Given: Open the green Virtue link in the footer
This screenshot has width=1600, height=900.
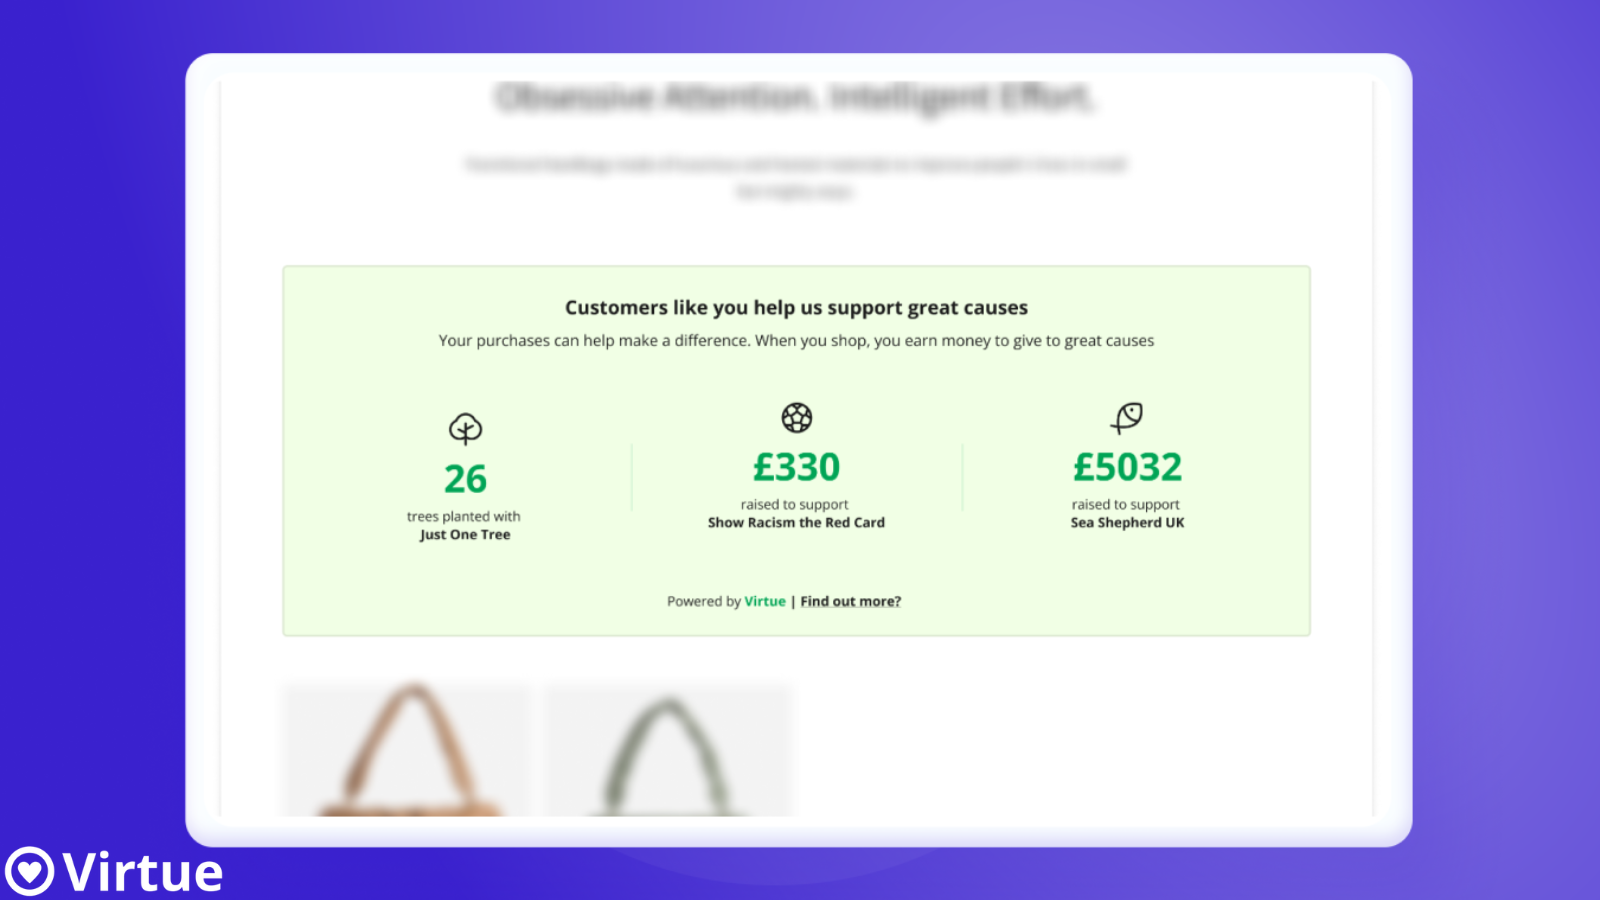Looking at the screenshot, I should 765,601.
